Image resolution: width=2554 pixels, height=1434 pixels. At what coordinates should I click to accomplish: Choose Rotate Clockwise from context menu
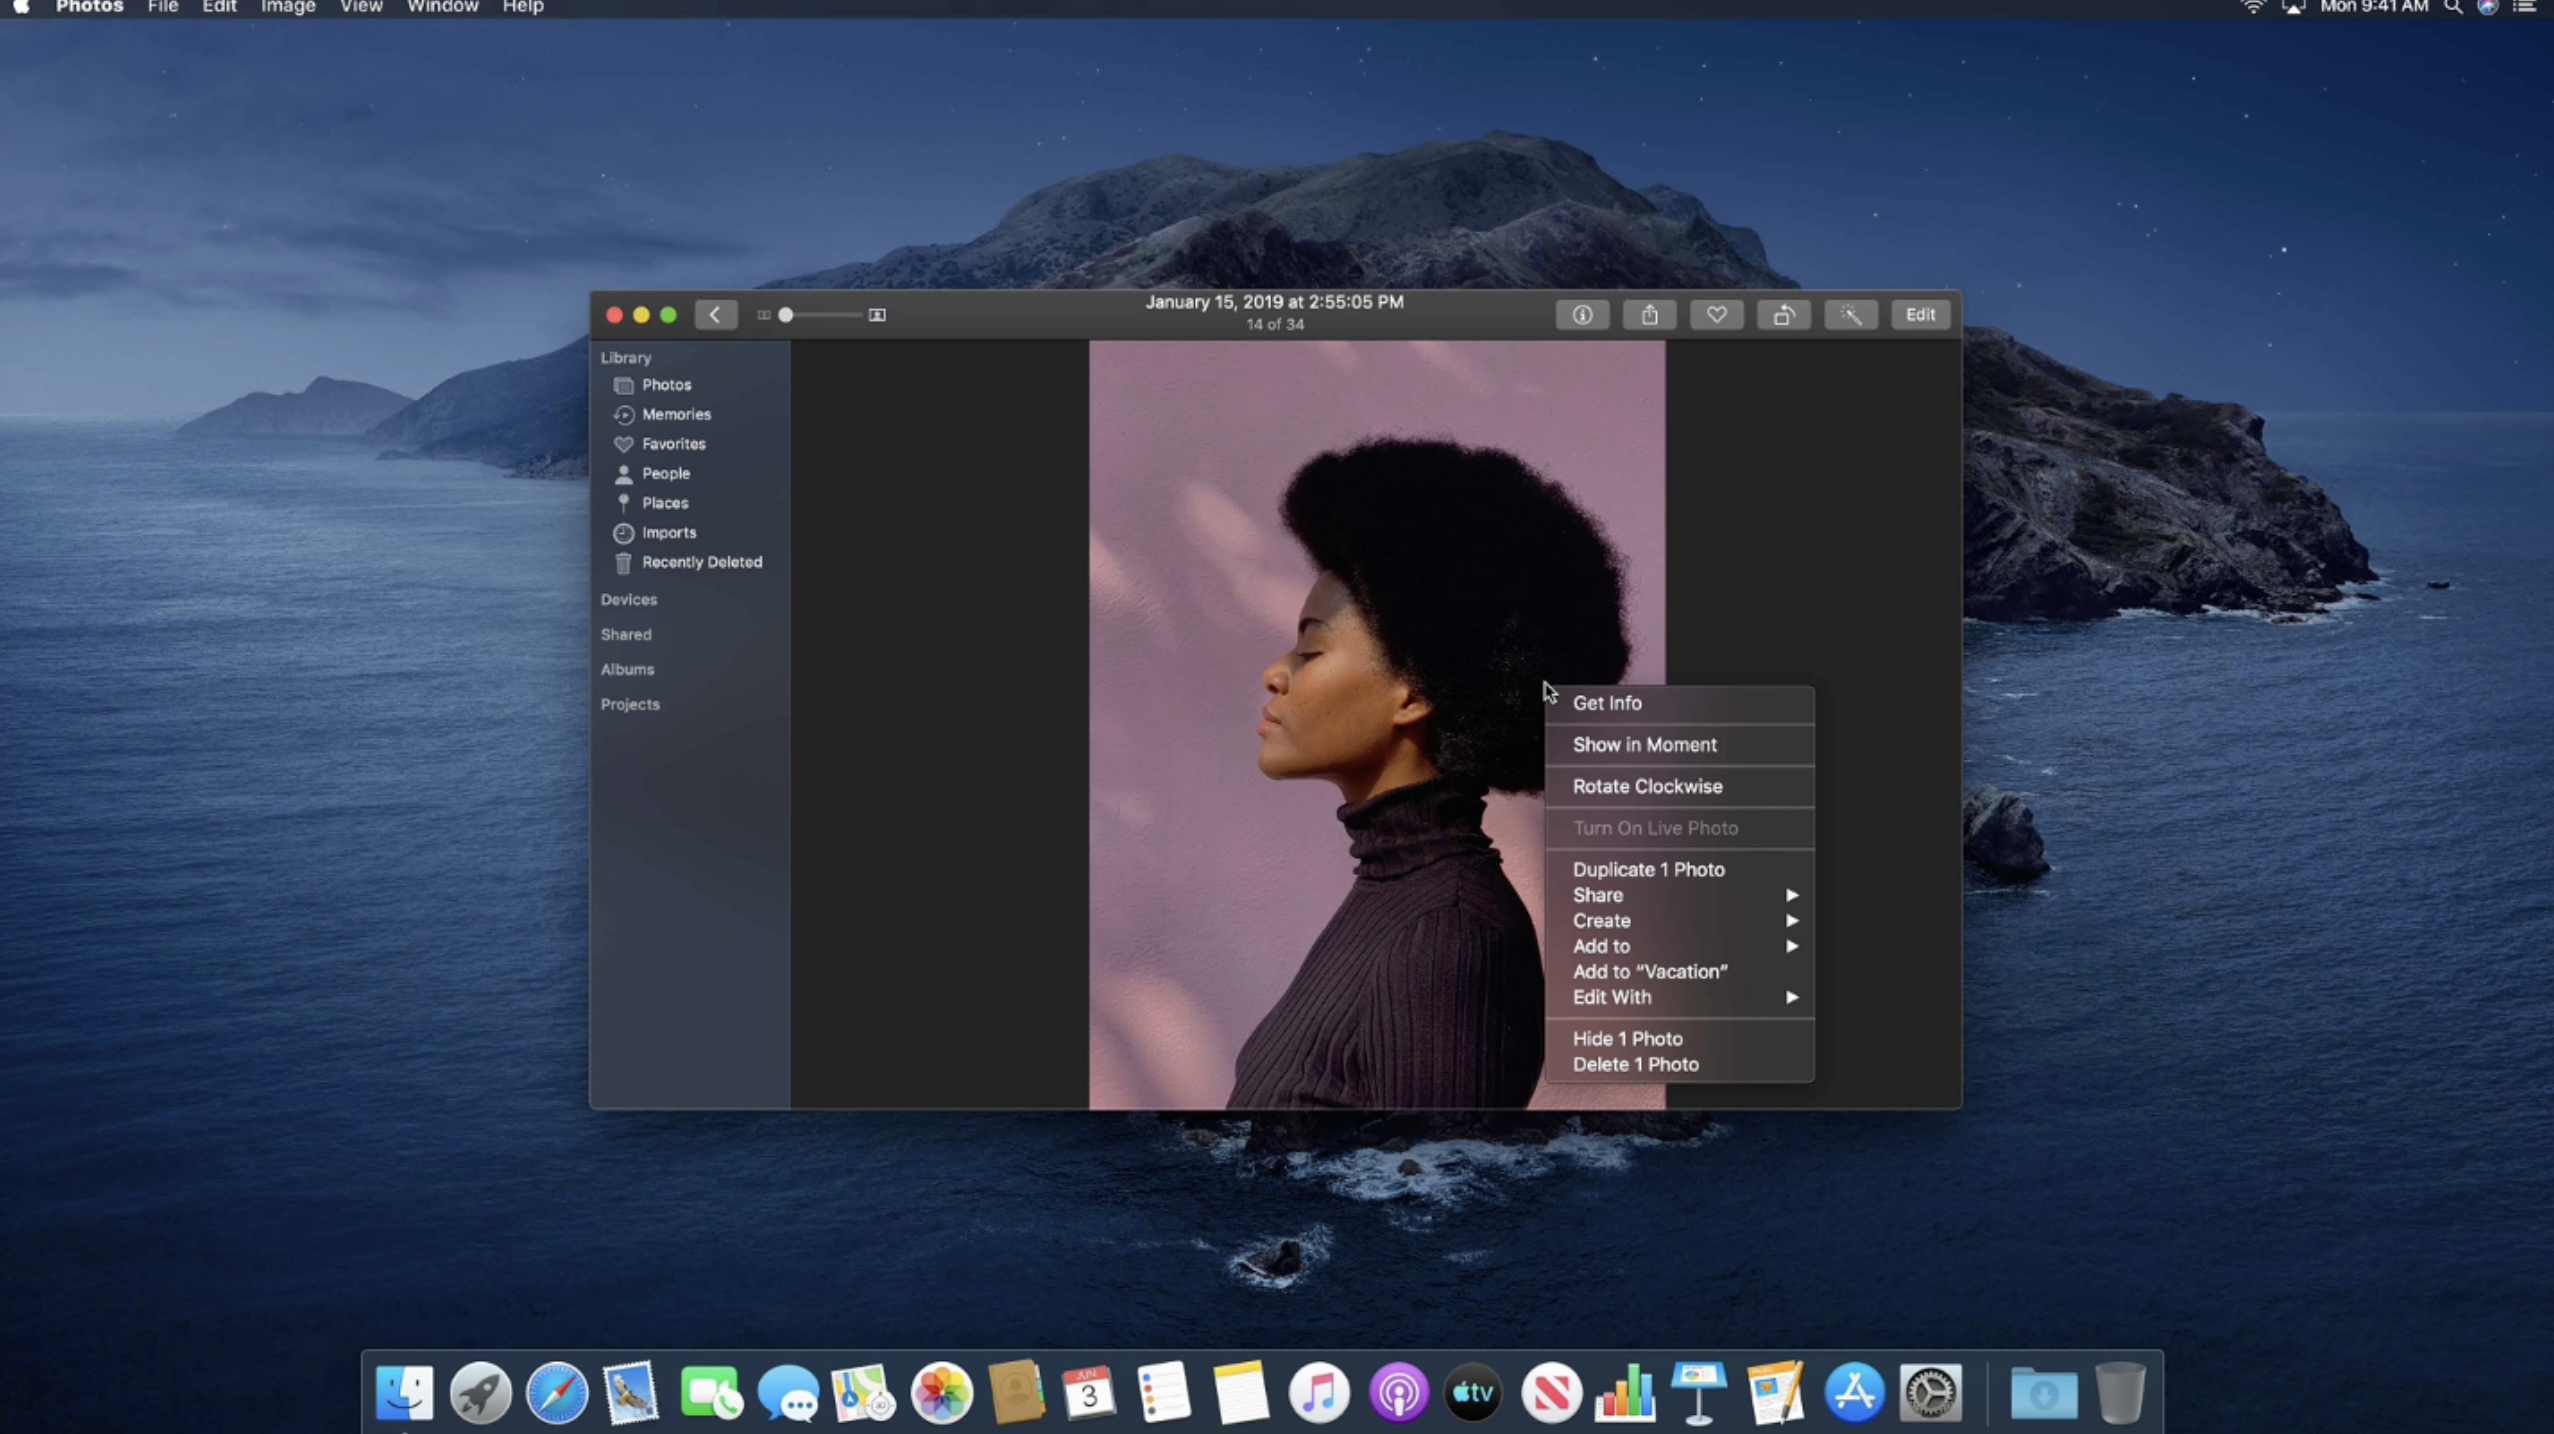1647,786
